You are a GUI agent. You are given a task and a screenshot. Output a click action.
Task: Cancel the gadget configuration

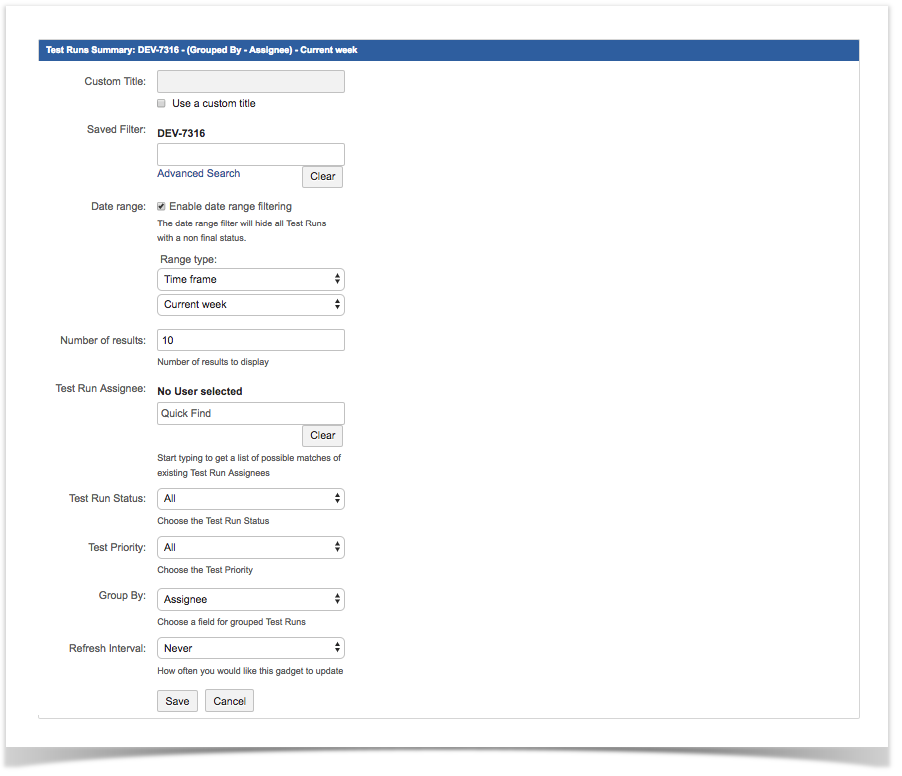point(230,701)
